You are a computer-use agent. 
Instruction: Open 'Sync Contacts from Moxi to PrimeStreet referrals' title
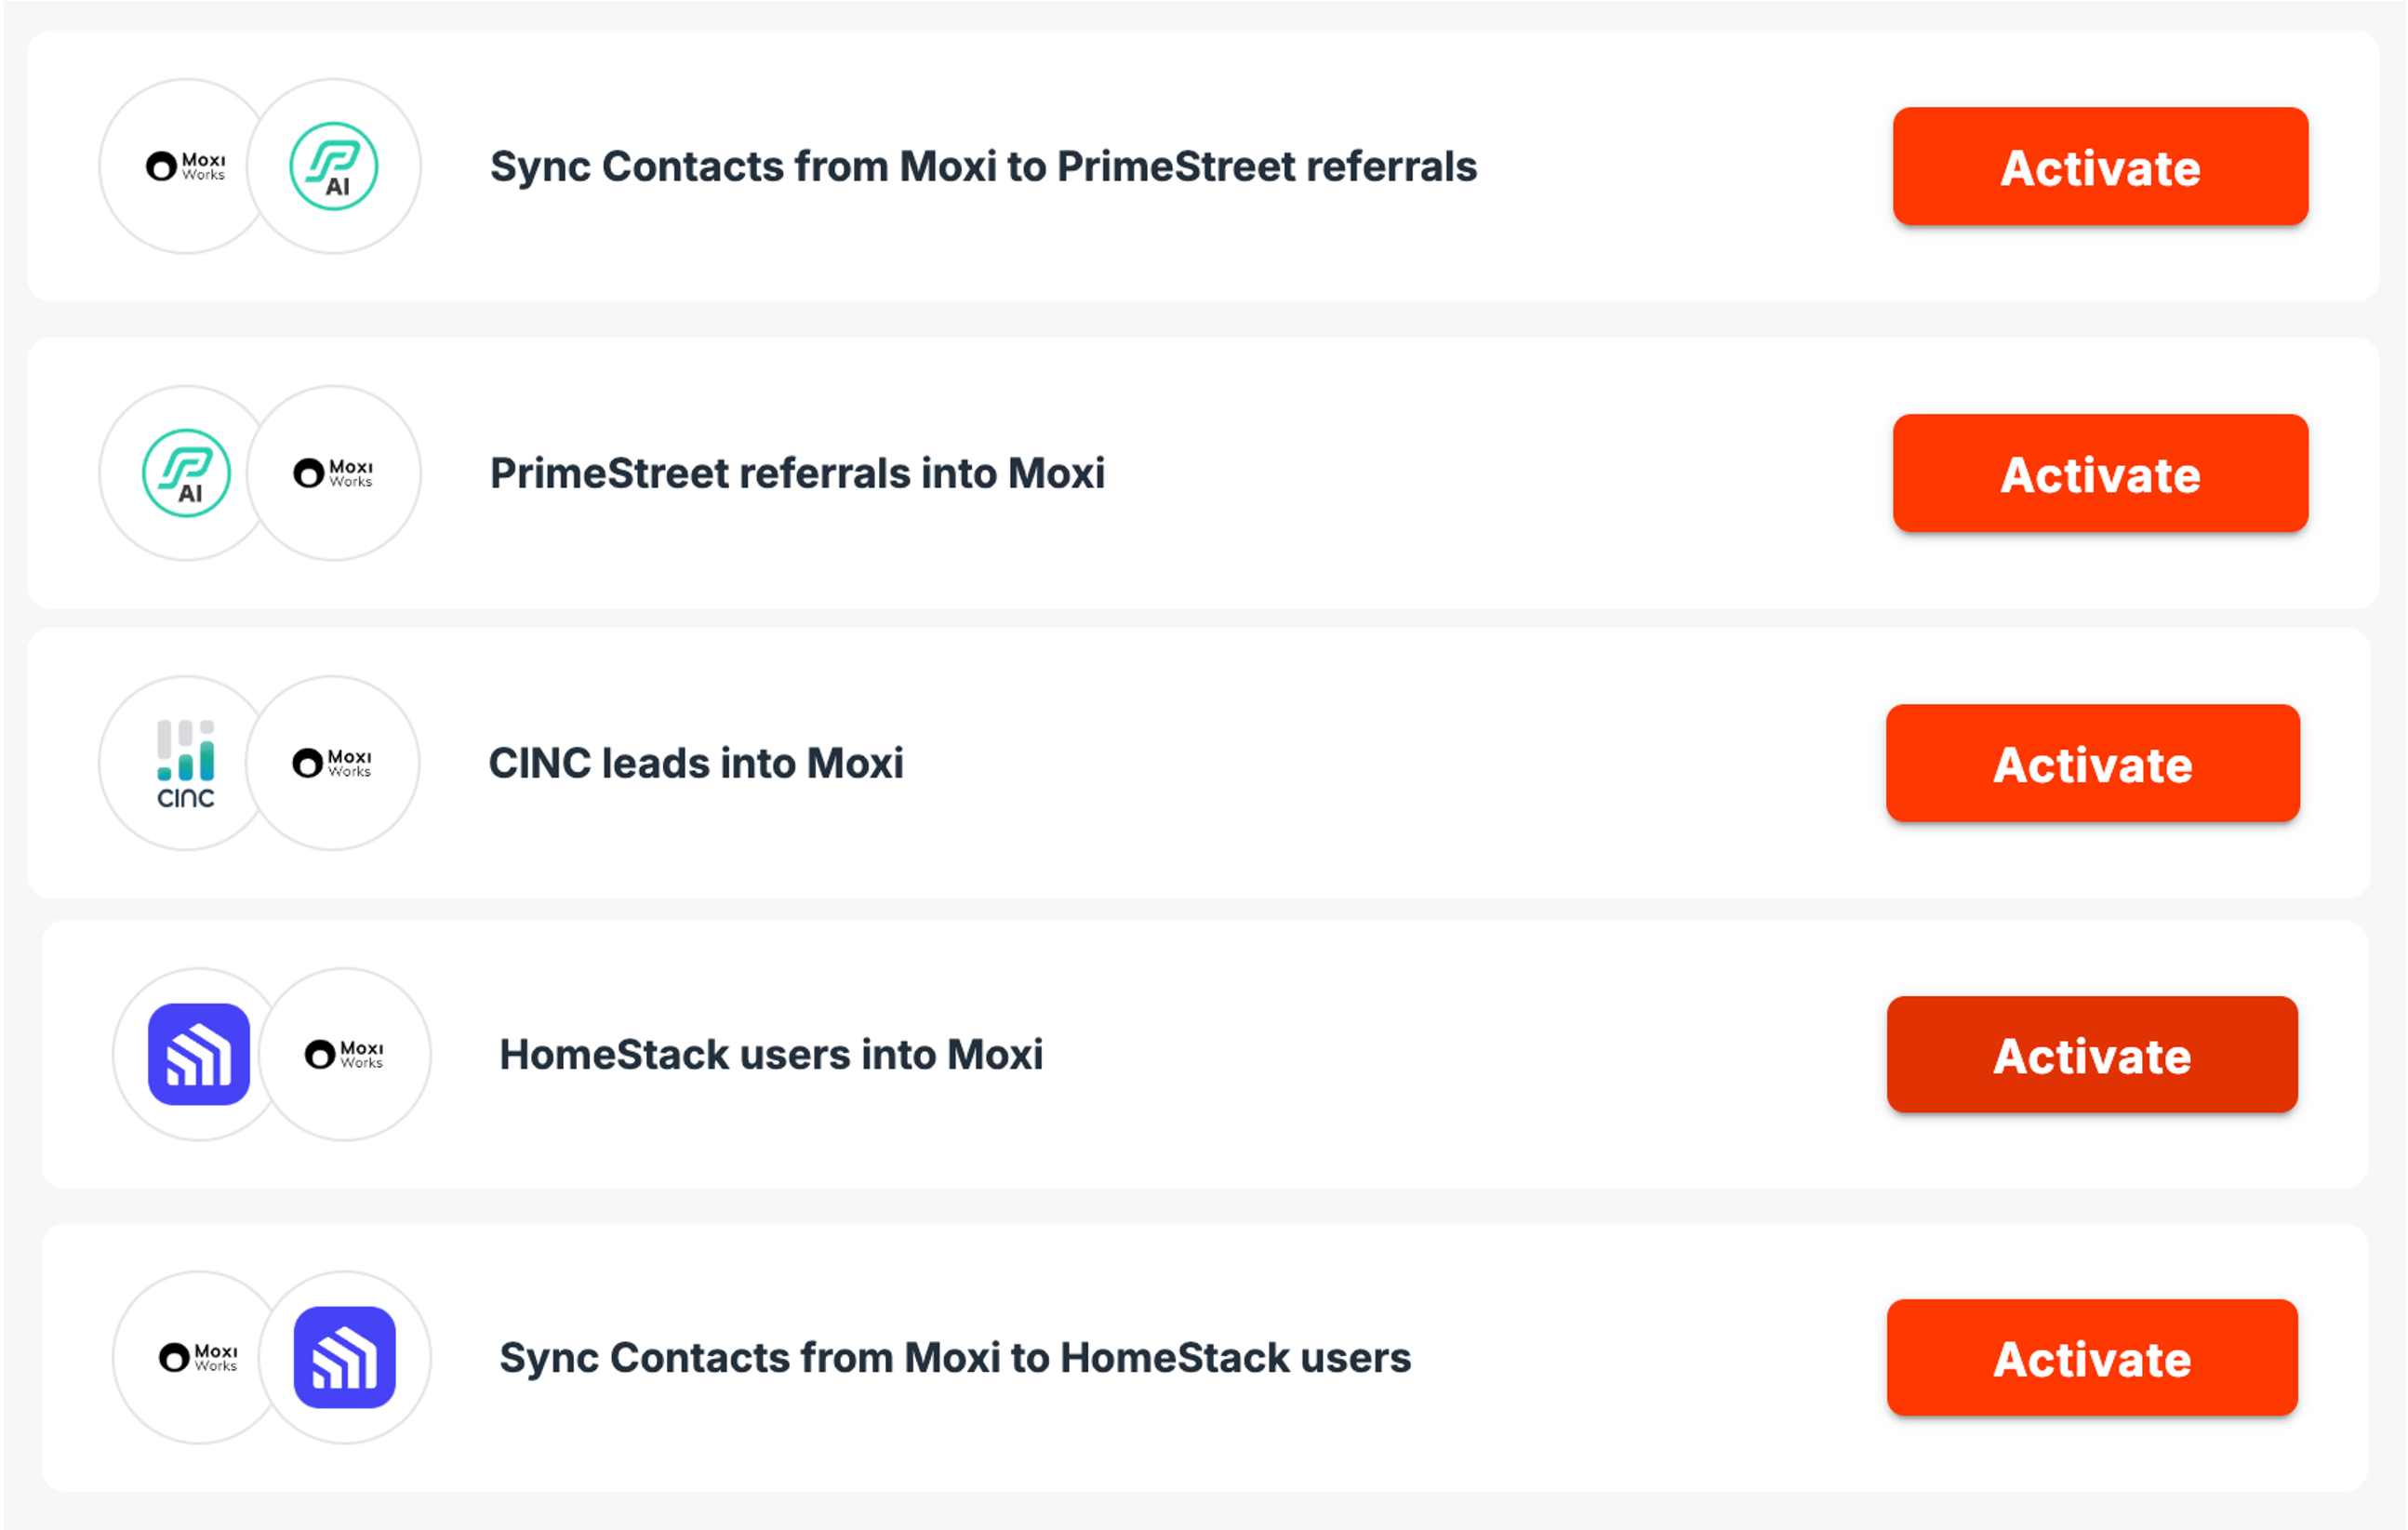[x=983, y=166]
